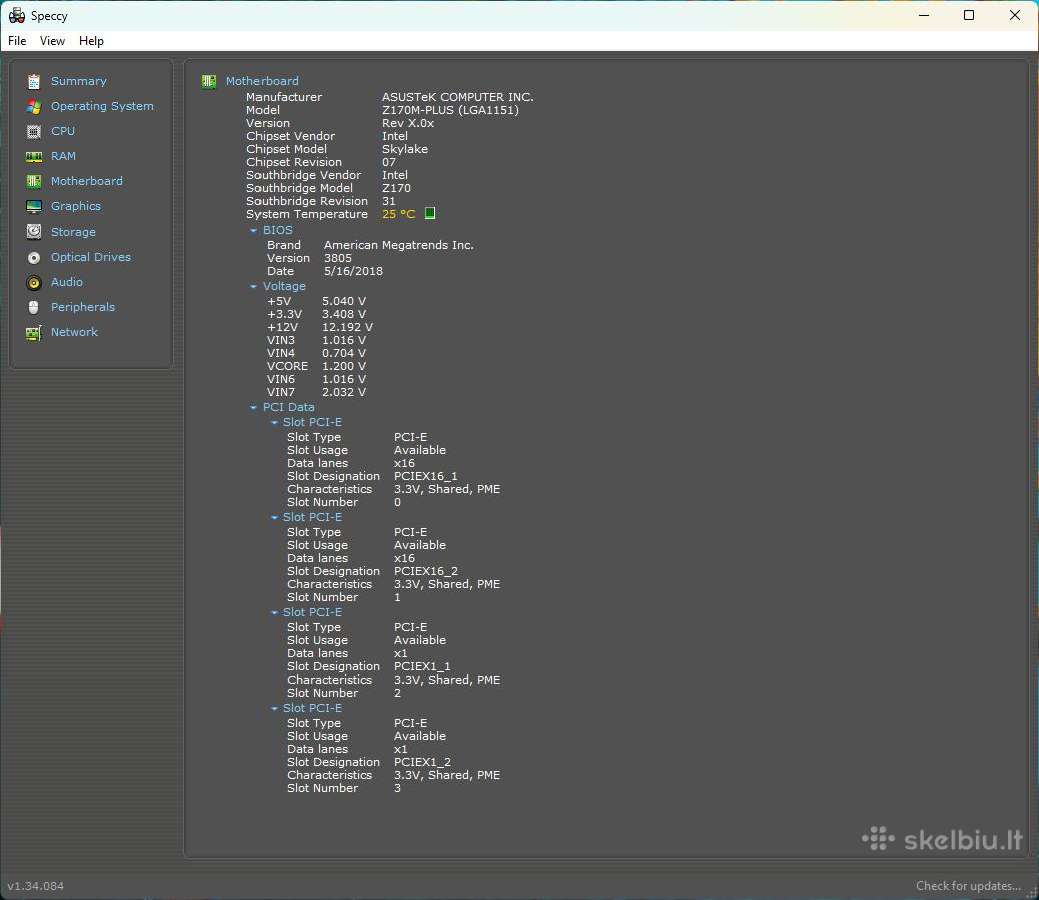Maximize the Speccy window
The width and height of the screenshot is (1039, 900).
969,15
